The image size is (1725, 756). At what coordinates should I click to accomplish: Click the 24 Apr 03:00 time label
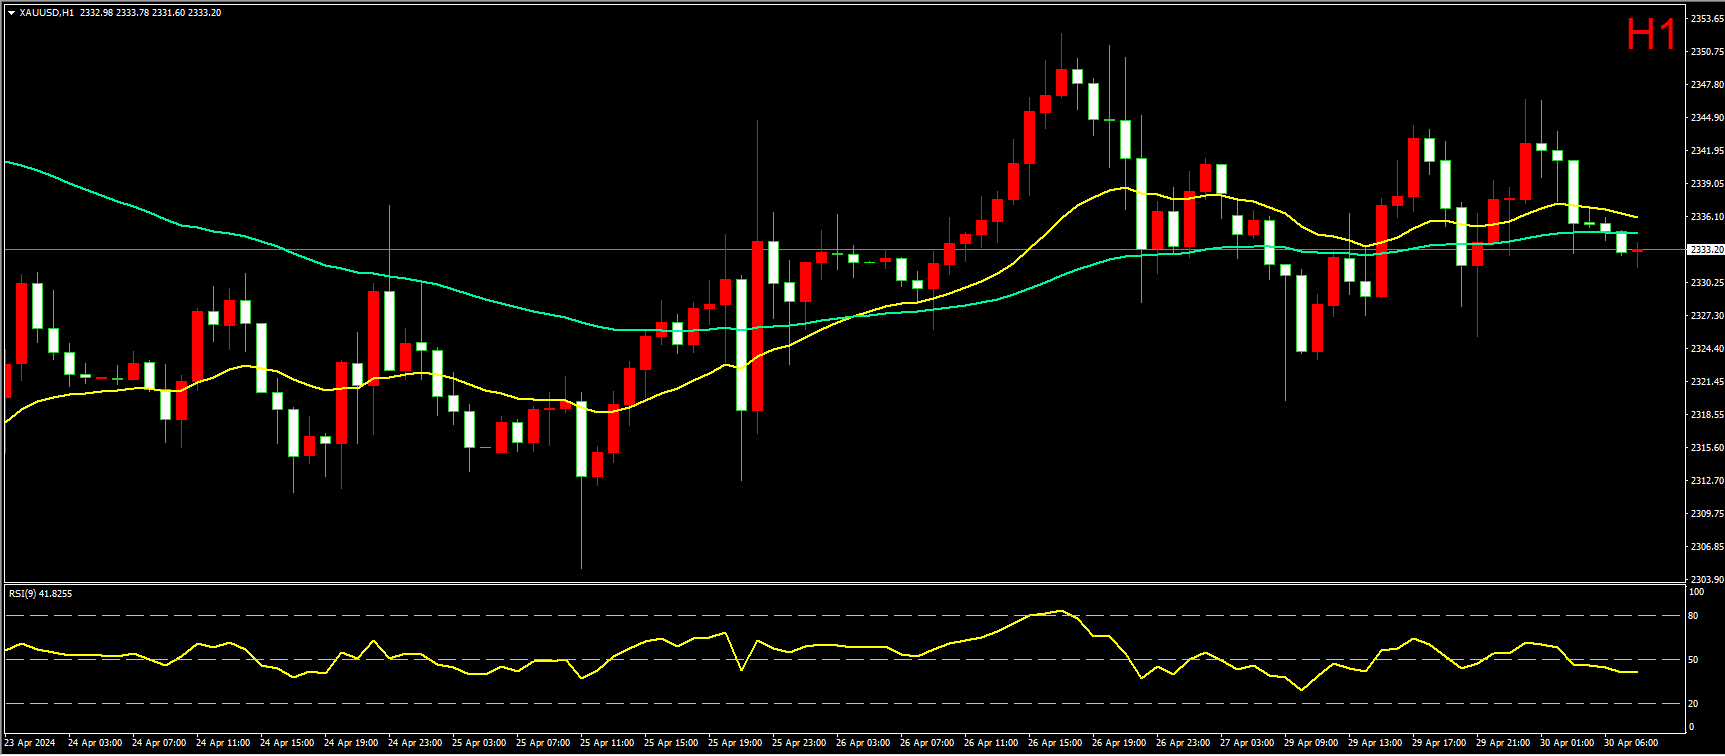click(95, 743)
